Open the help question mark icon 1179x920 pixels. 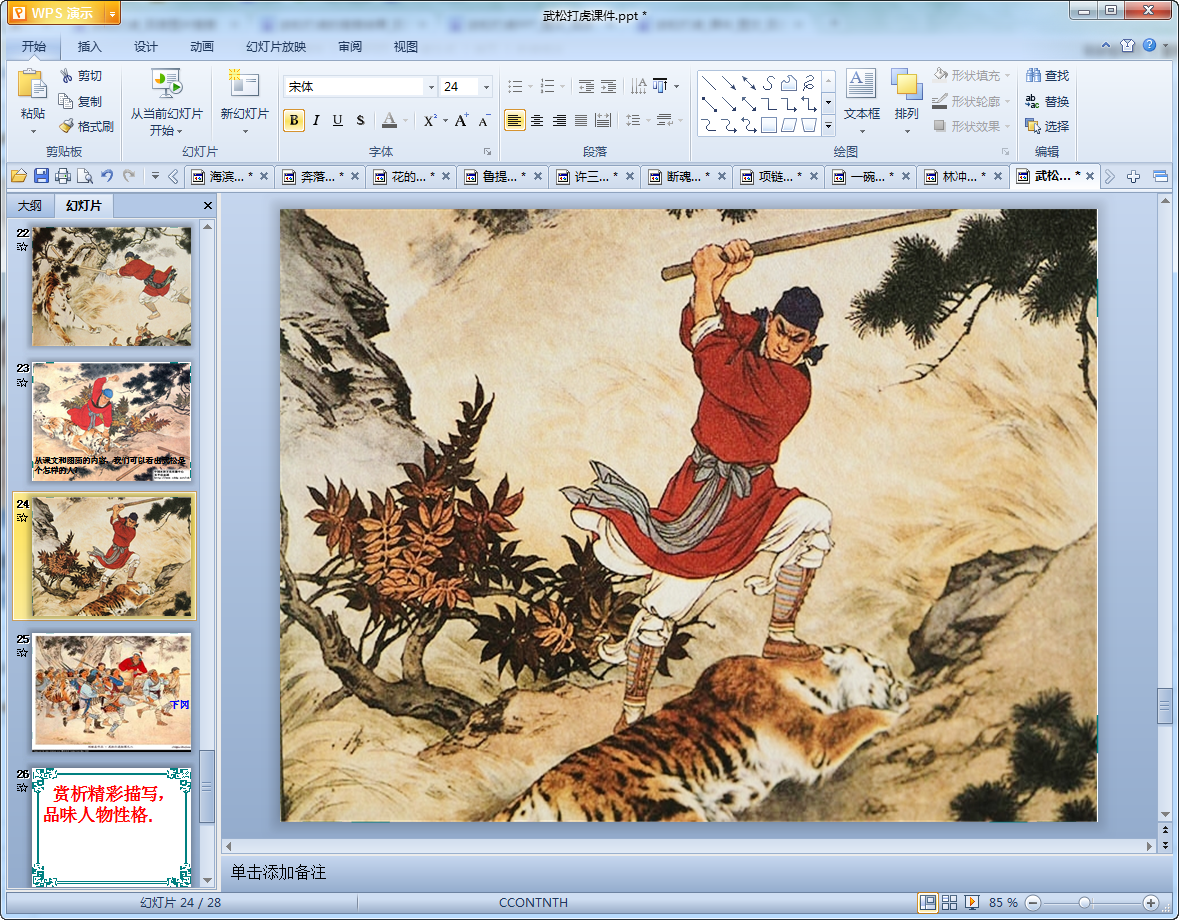click(1150, 45)
